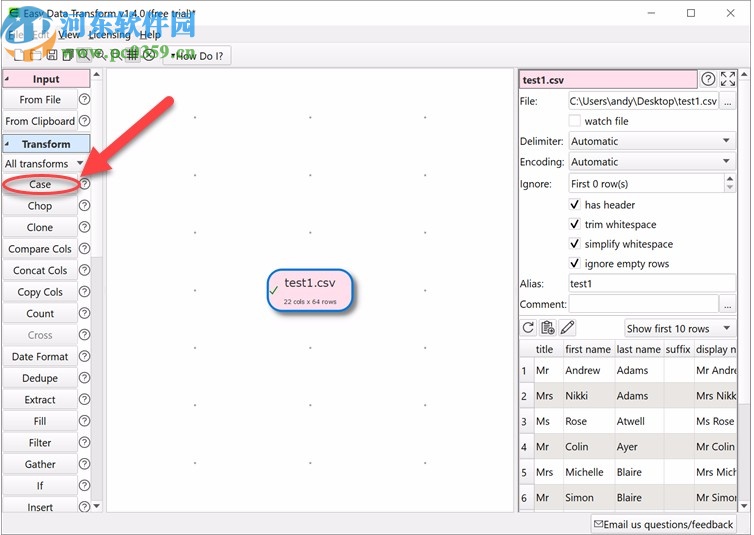Image resolution: width=754 pixels, height=535 pixels.
Task: Click into the Comment input field
Action: 643,304
